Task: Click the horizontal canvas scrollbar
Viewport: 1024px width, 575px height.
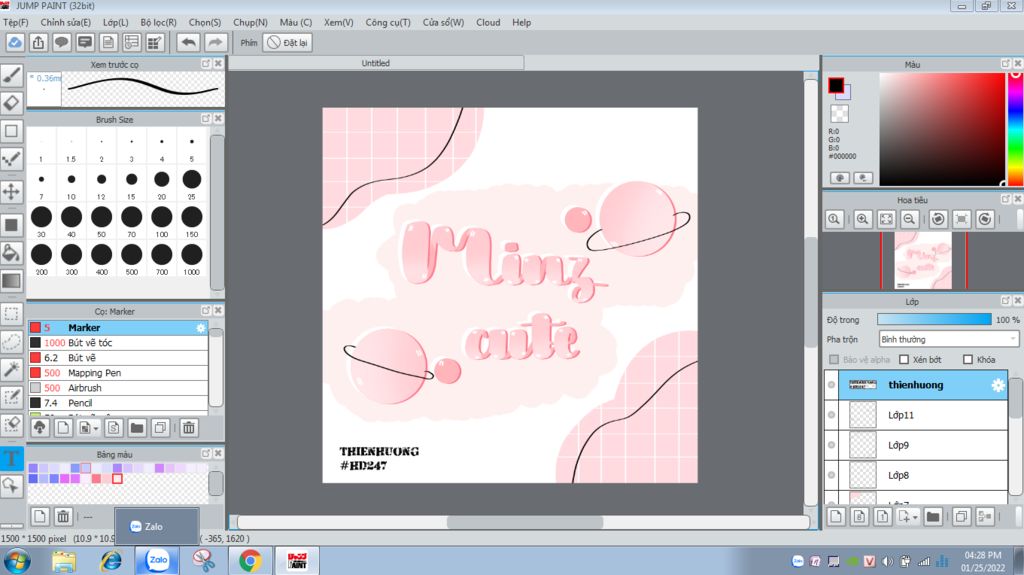Action: tap(524, 522)
